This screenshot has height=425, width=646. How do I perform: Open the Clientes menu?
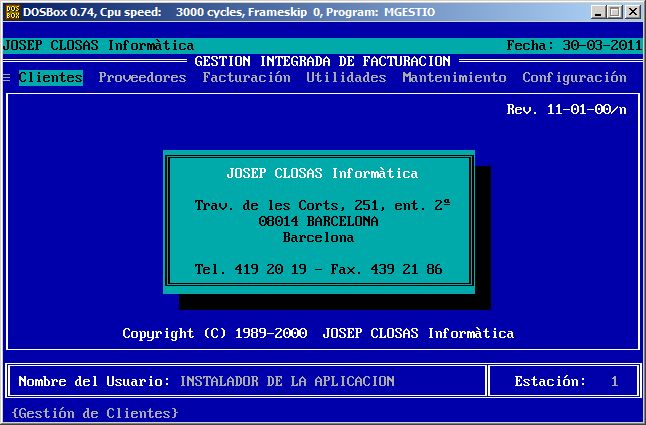pyautogui.click(x=50, y=78)
